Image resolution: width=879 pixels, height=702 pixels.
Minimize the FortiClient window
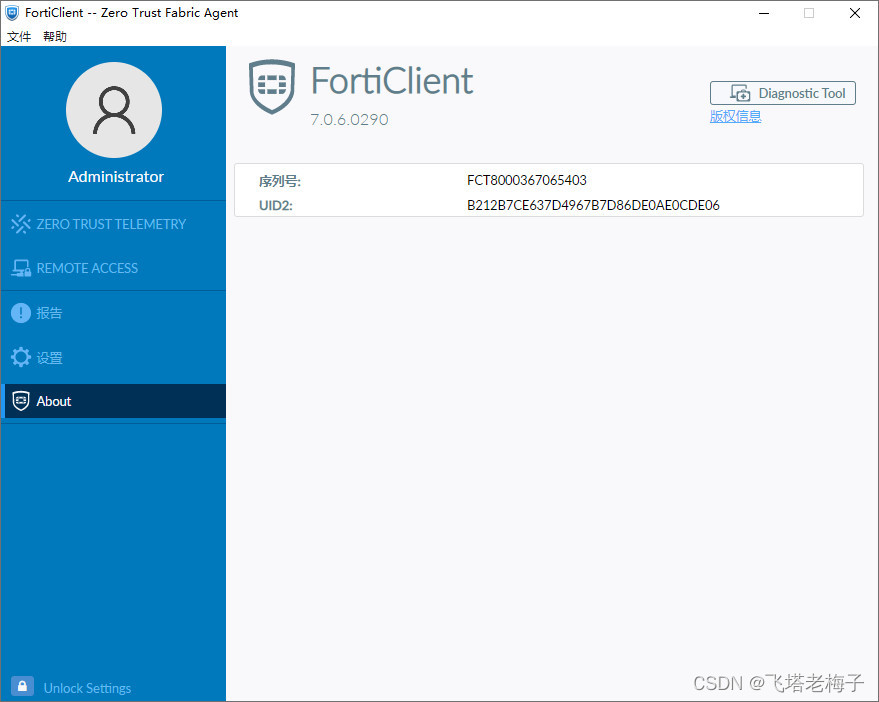coord(764,13)
